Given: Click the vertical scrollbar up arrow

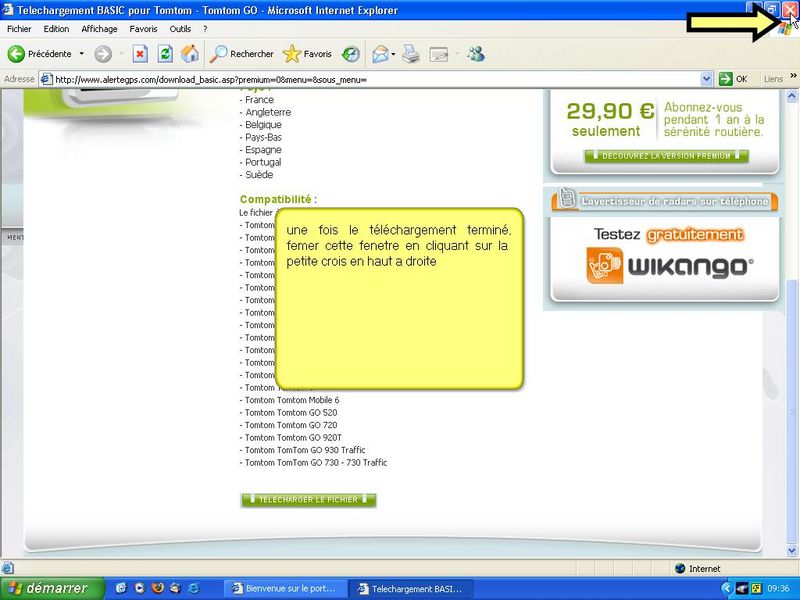Looking at the screenshot, I should [x=792, y=95].
